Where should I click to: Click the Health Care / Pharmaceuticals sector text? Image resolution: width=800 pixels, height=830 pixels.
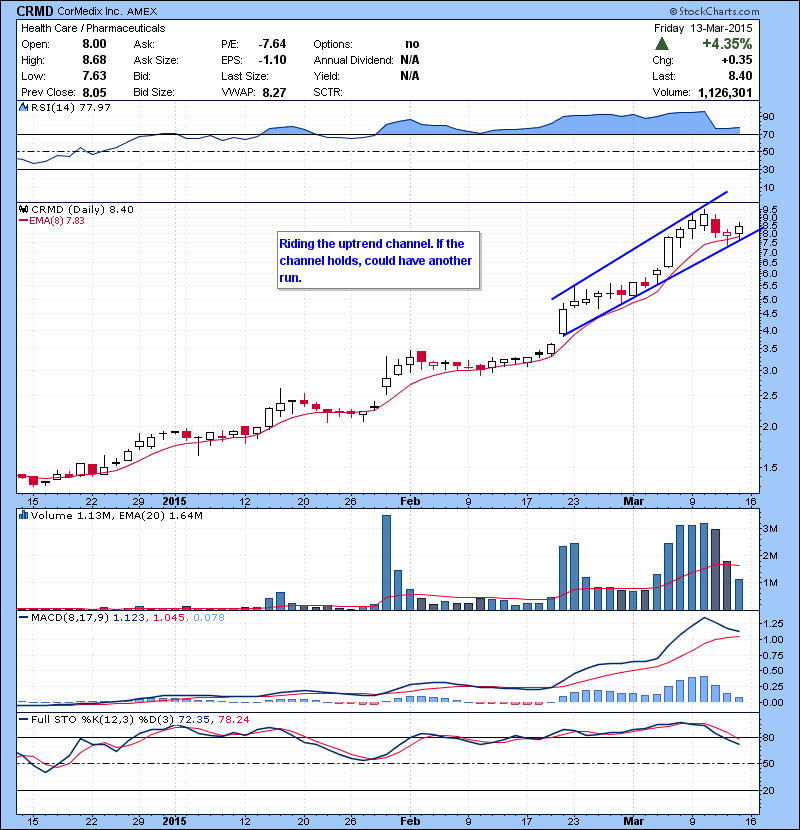[93, 28]
